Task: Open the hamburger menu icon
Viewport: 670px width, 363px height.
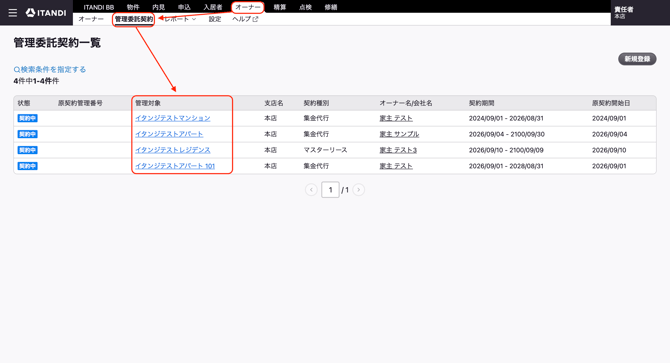Action: click(x=13, y=13)
